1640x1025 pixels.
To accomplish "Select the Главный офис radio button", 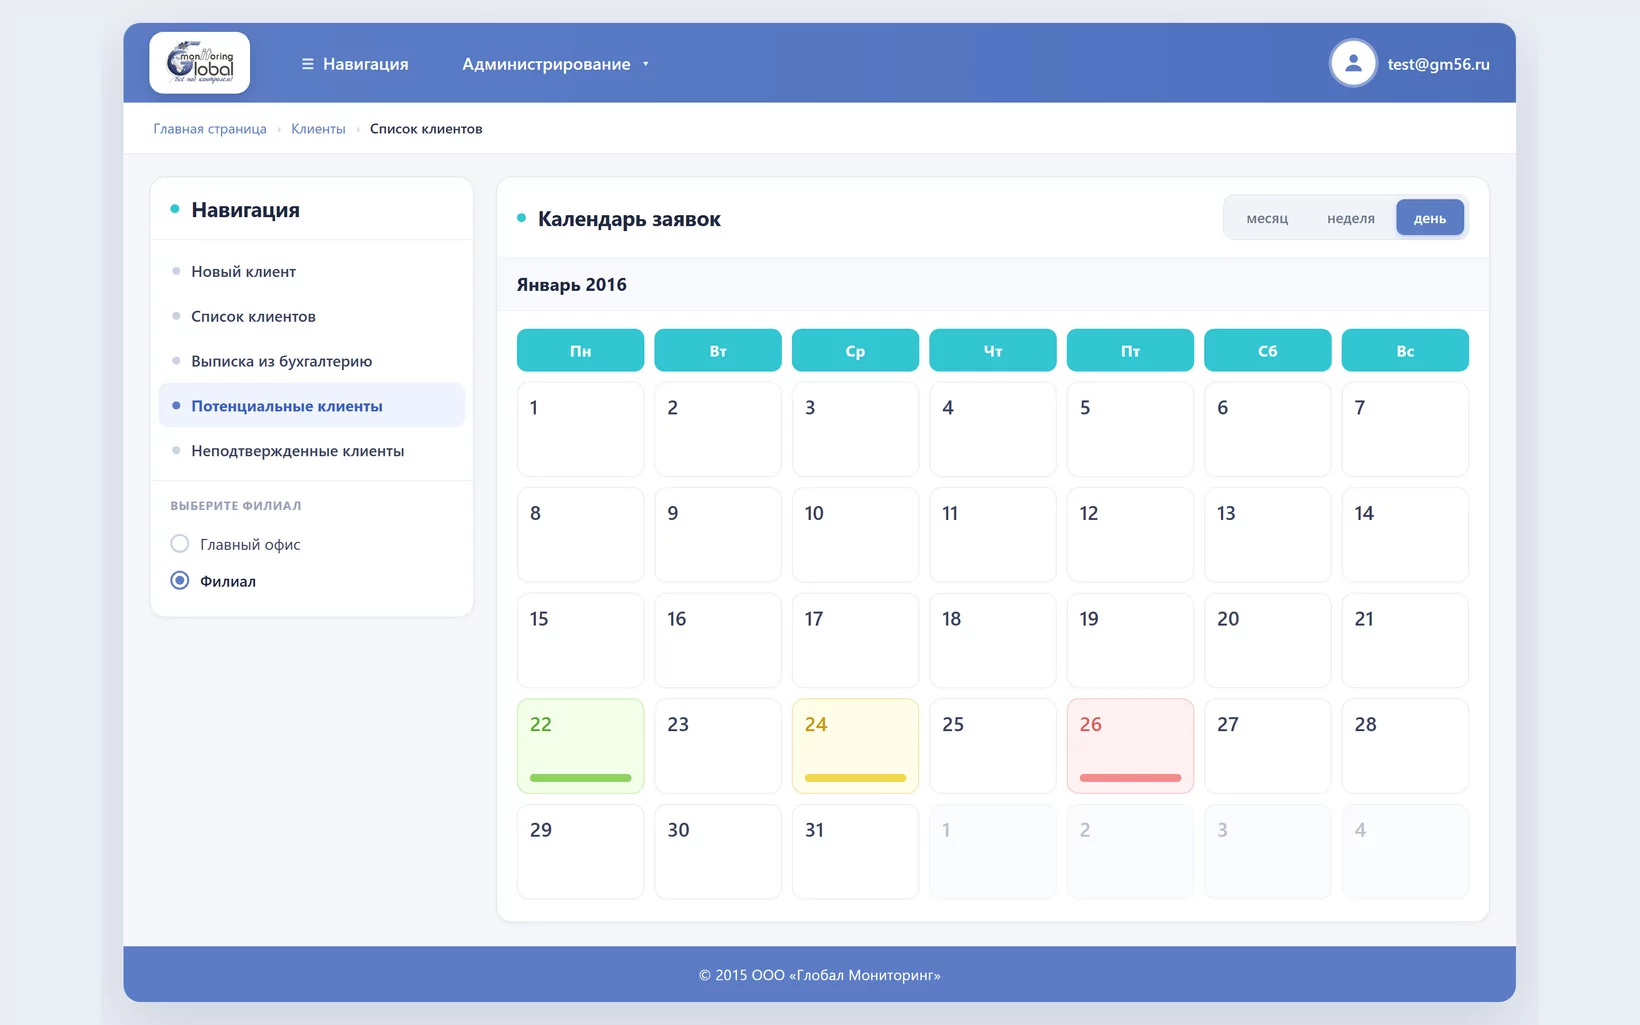I will [180, 544].
